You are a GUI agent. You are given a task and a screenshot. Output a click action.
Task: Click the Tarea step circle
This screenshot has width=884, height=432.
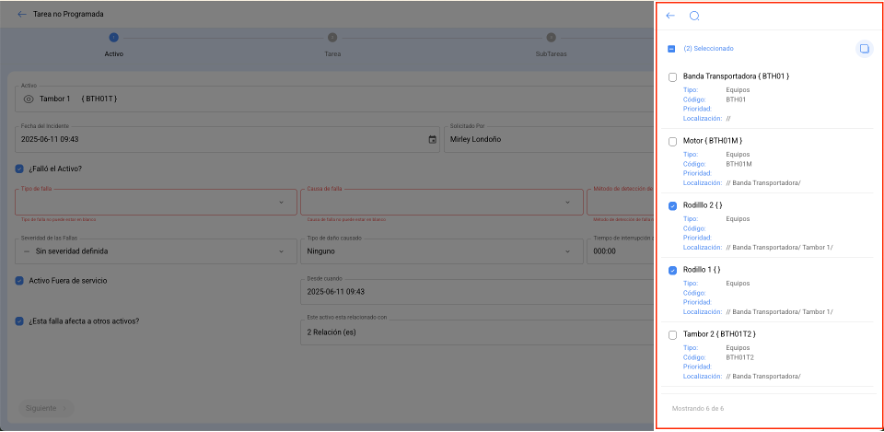click(x=332, y=38)
